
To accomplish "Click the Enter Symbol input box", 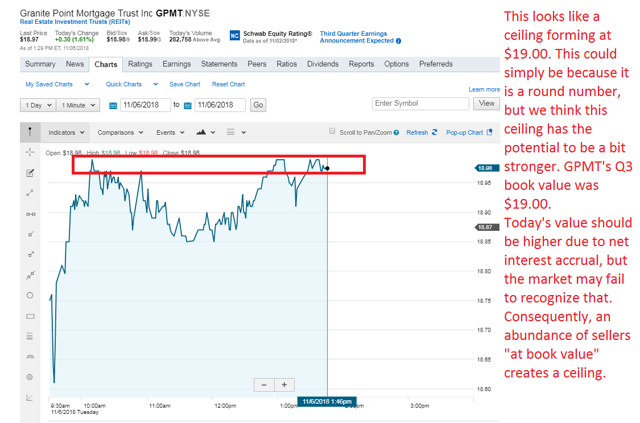I will tap(420, 103).
